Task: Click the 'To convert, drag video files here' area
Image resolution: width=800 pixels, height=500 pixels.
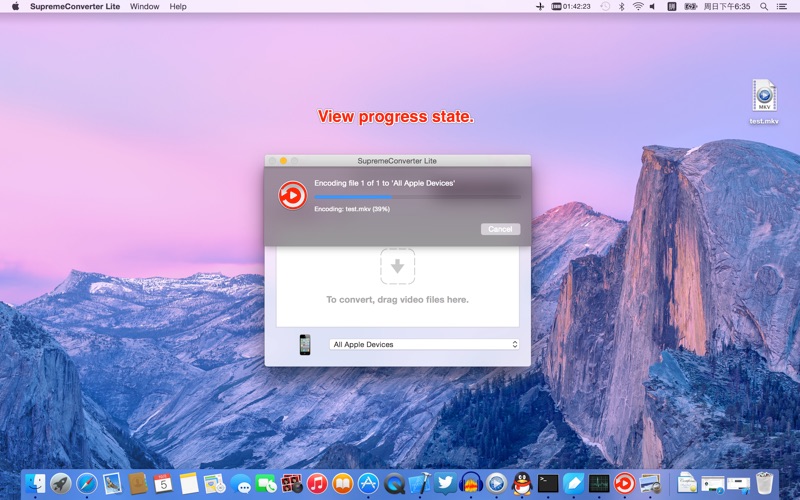Action: tap(397, 299)
